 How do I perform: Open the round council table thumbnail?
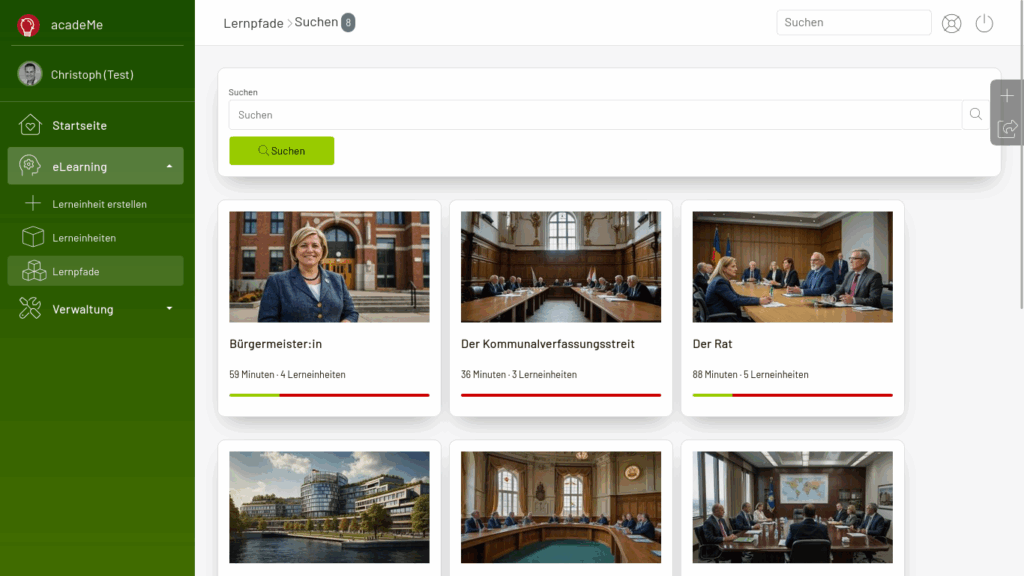561,507
